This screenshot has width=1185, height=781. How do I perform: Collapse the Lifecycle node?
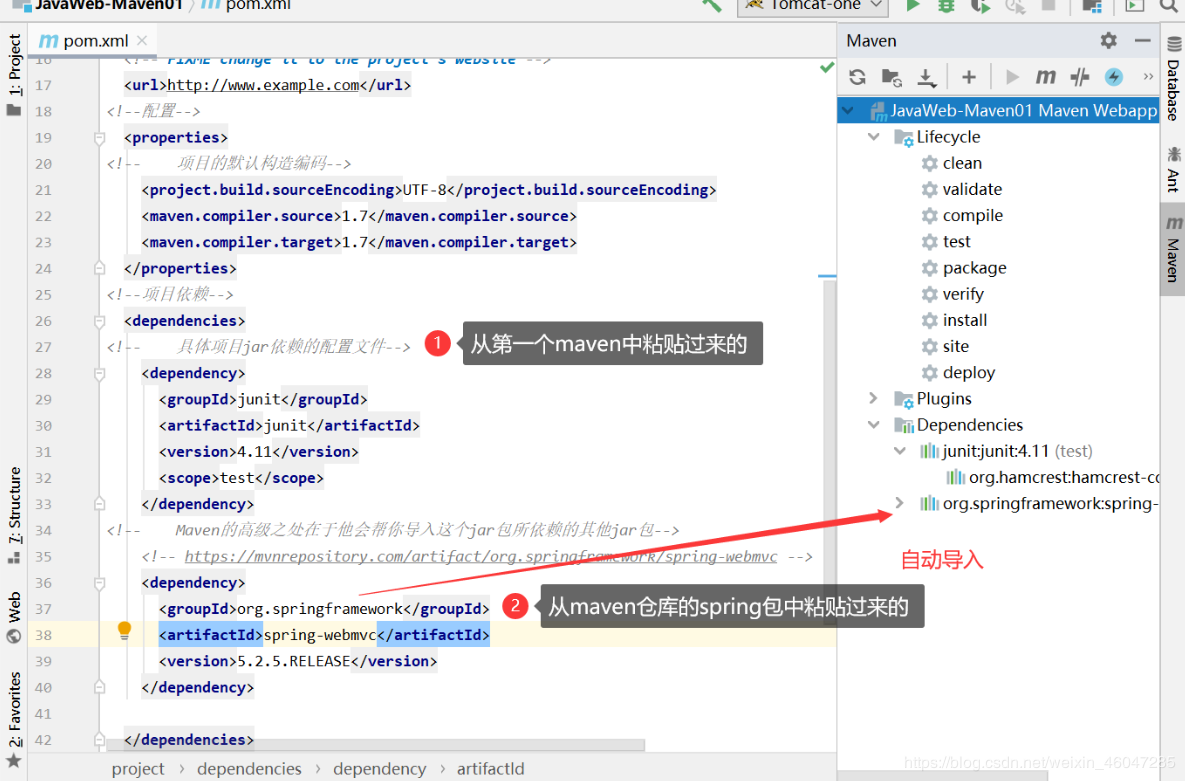(x=874, y=137)
